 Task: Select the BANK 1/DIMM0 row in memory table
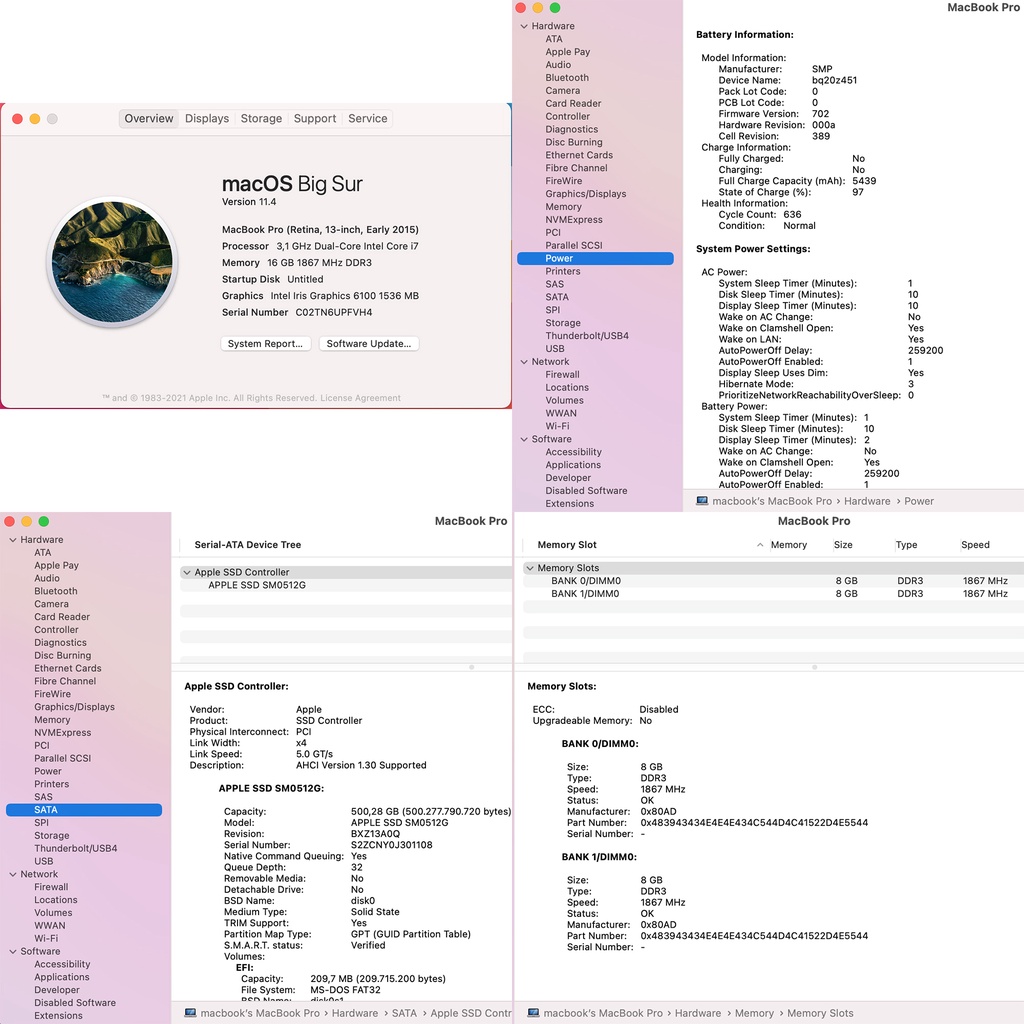click(x=585, y=594)
